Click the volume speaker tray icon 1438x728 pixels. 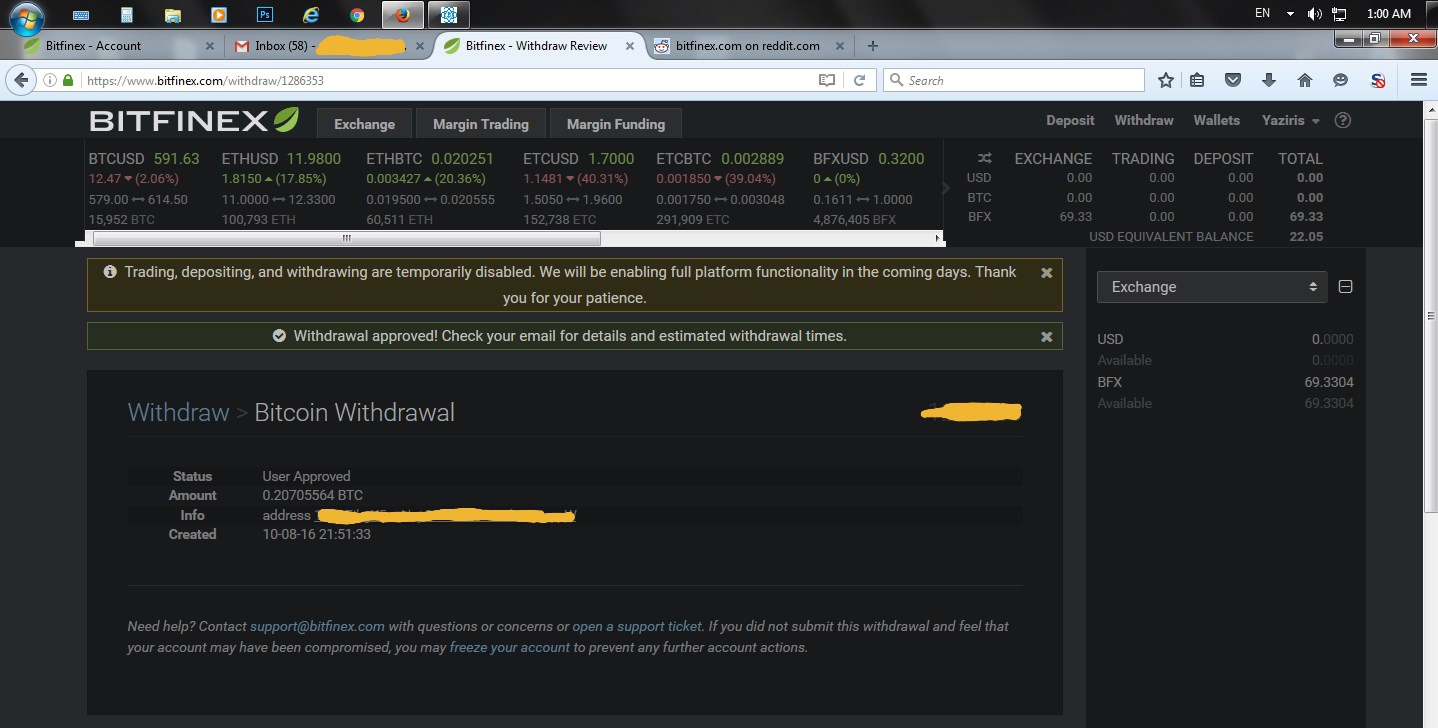pyautogui.click(x=1315, y=14)
